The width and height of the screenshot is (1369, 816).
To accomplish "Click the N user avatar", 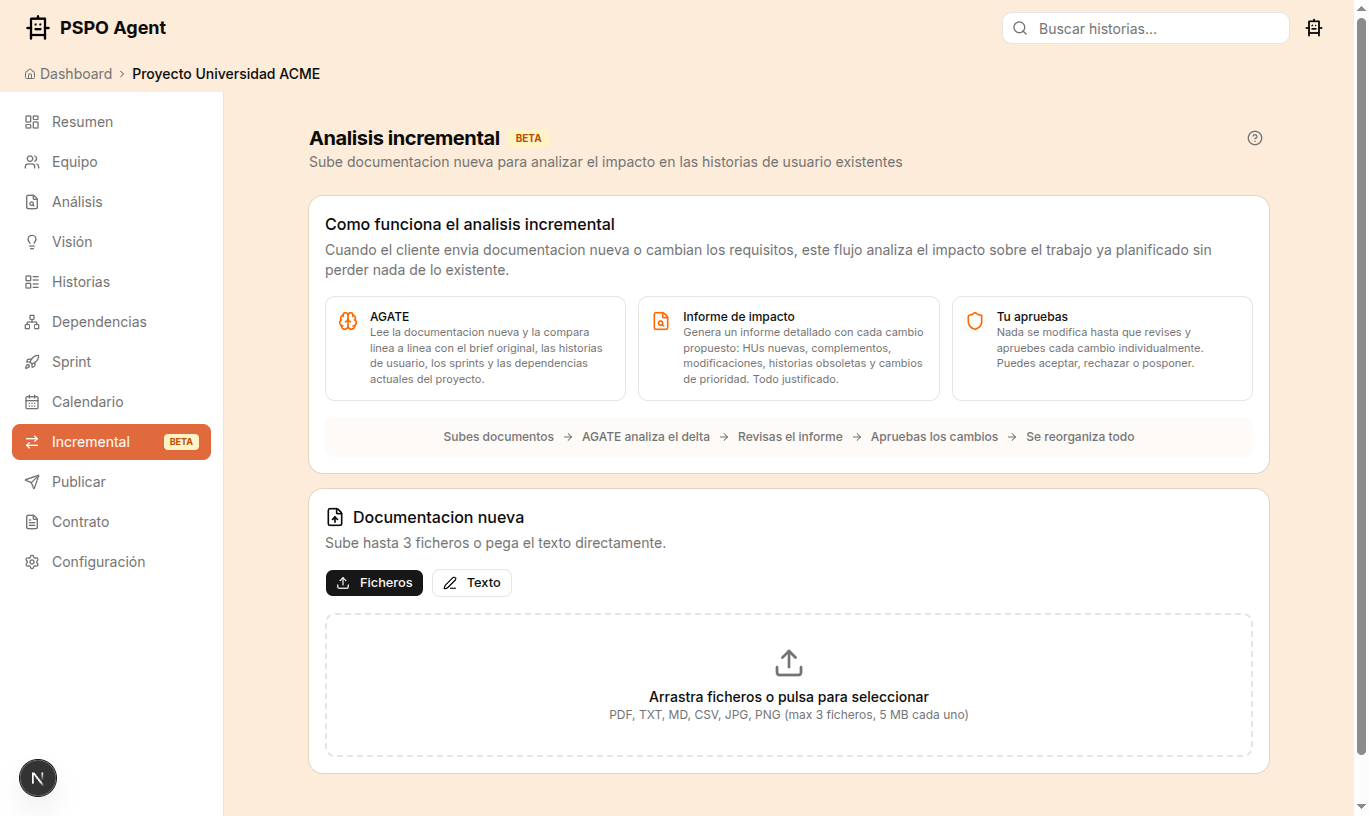I will click(x=37, y=777).
